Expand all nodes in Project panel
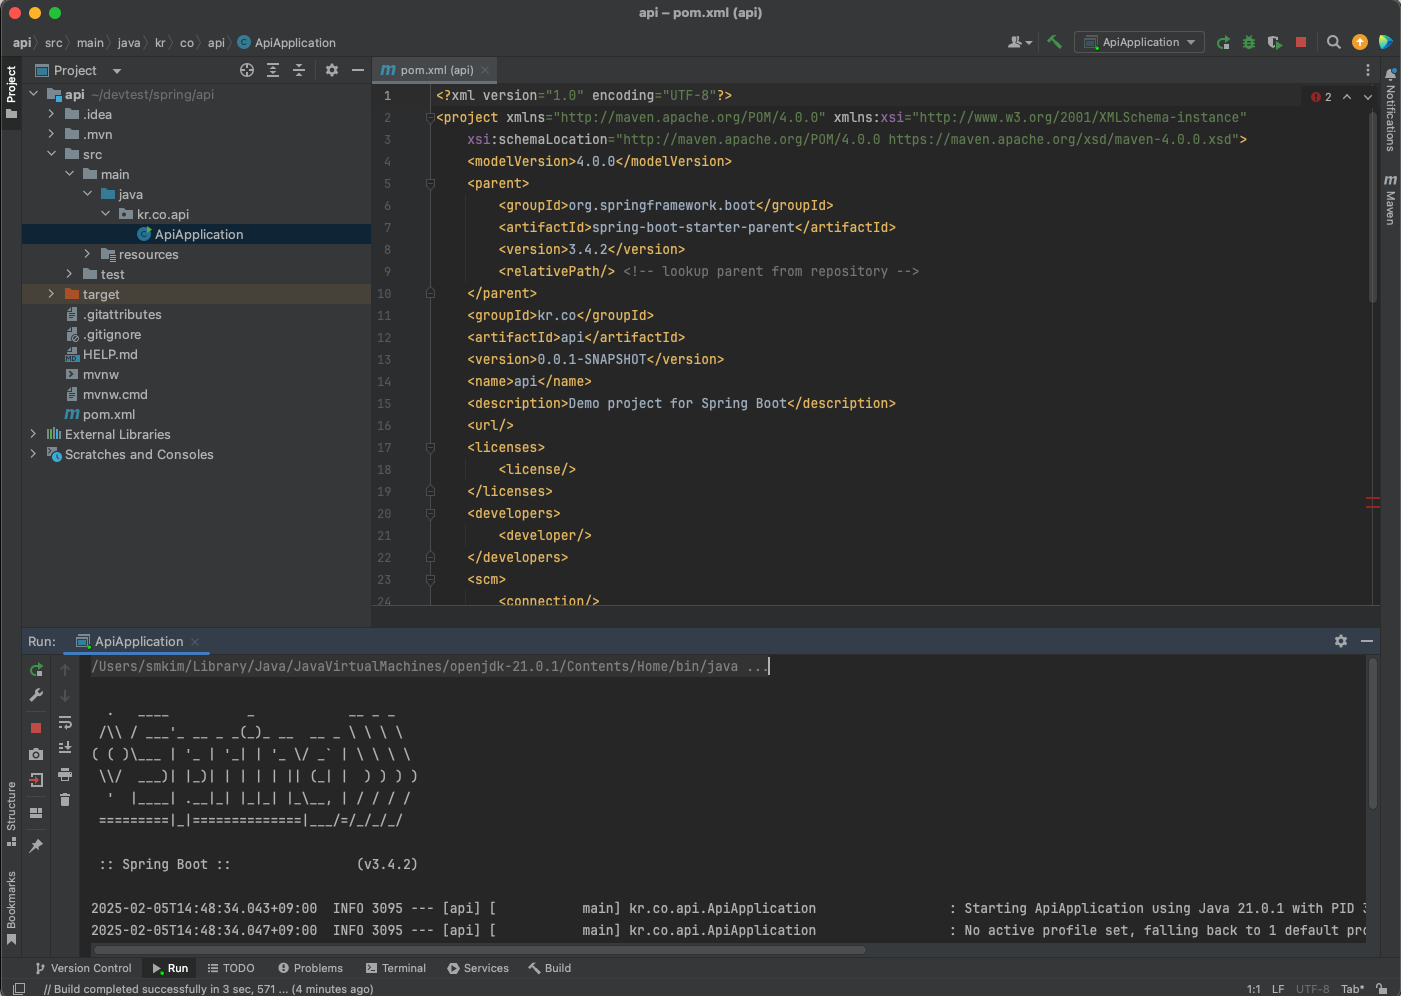This screenshot has width=1401, height=996. click(273, 70)
